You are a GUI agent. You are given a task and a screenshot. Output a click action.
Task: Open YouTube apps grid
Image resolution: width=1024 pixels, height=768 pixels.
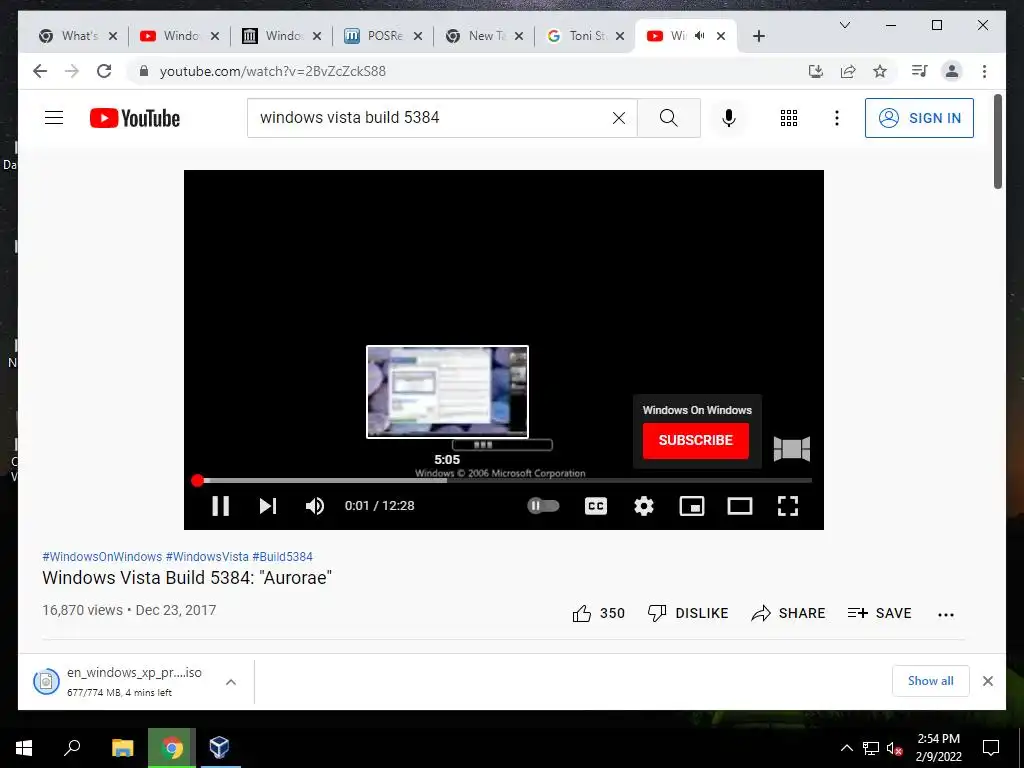[x=789, y=118]
